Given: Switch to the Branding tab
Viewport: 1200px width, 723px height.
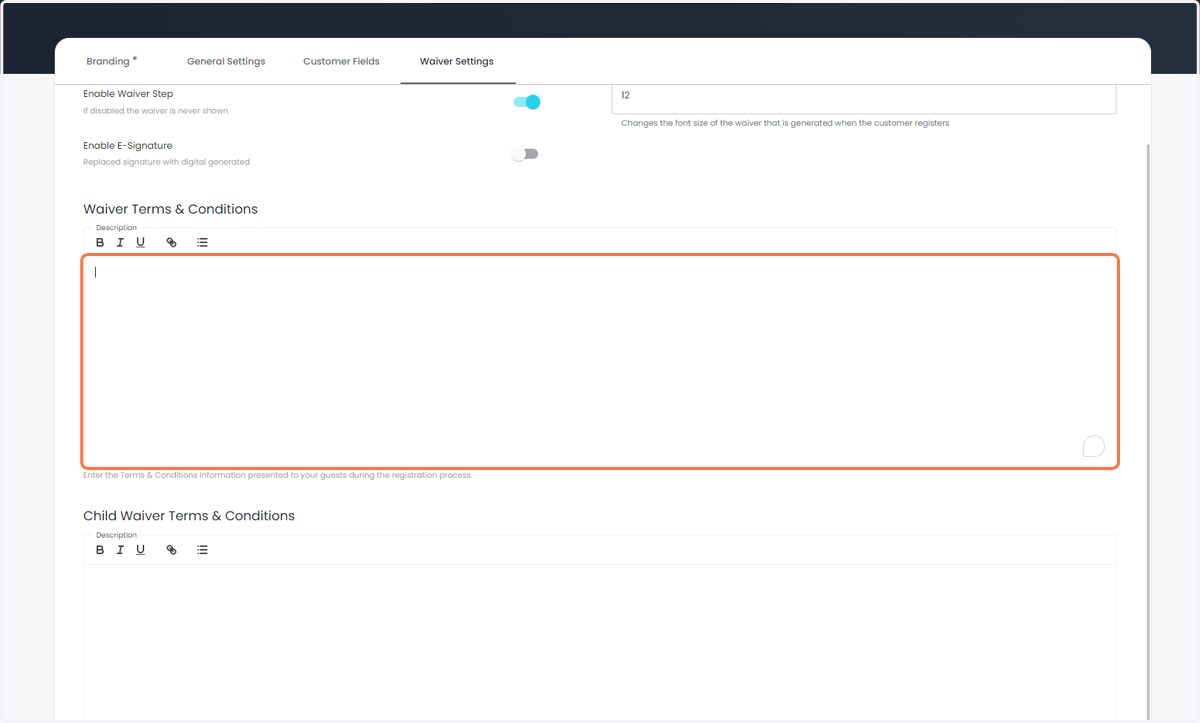Looking at the screenshot, I should point(111,61).
